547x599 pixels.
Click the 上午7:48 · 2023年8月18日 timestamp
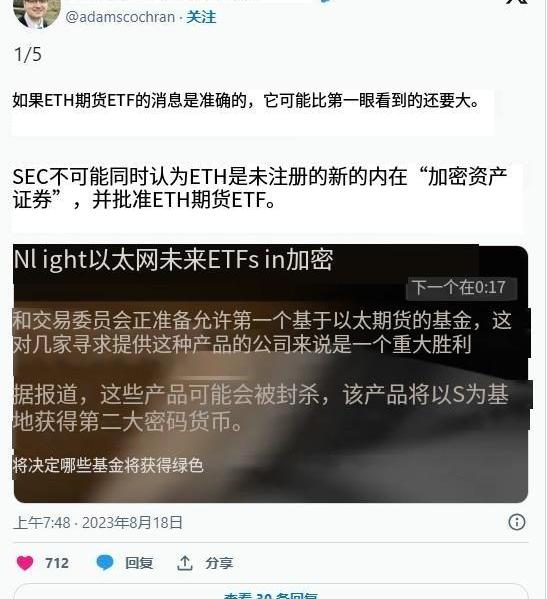tap(98, 522)
